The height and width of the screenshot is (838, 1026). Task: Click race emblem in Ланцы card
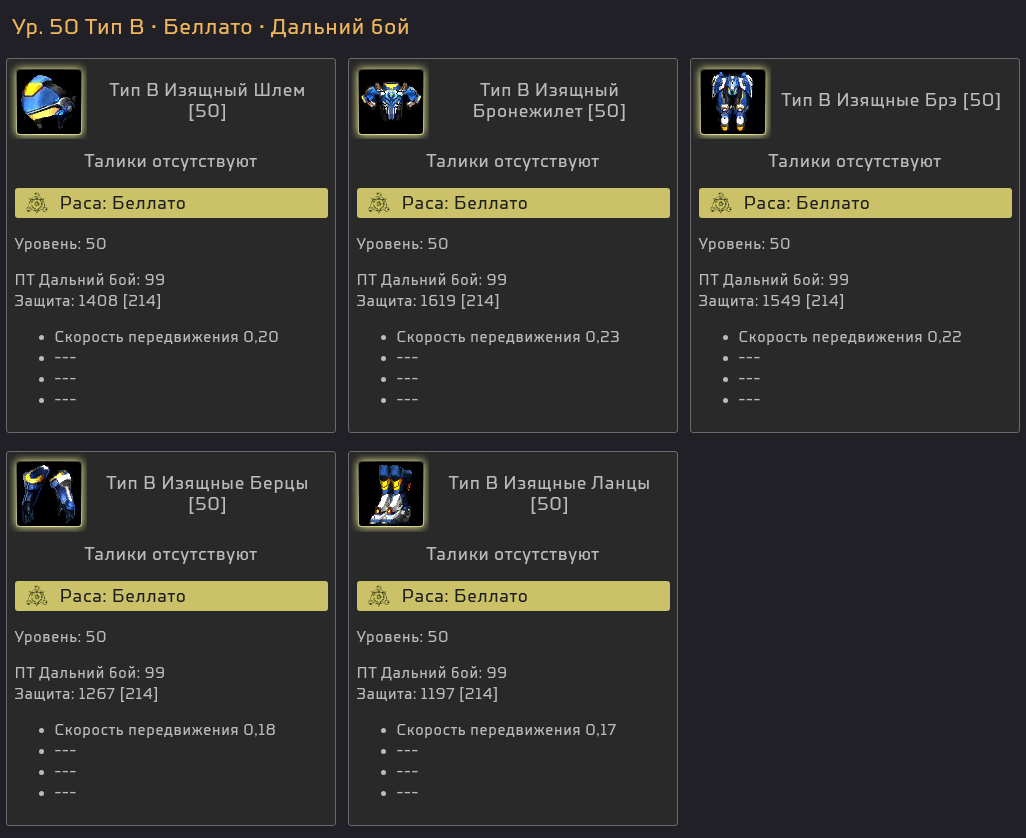pyautogui.click(x=379, y=597)
